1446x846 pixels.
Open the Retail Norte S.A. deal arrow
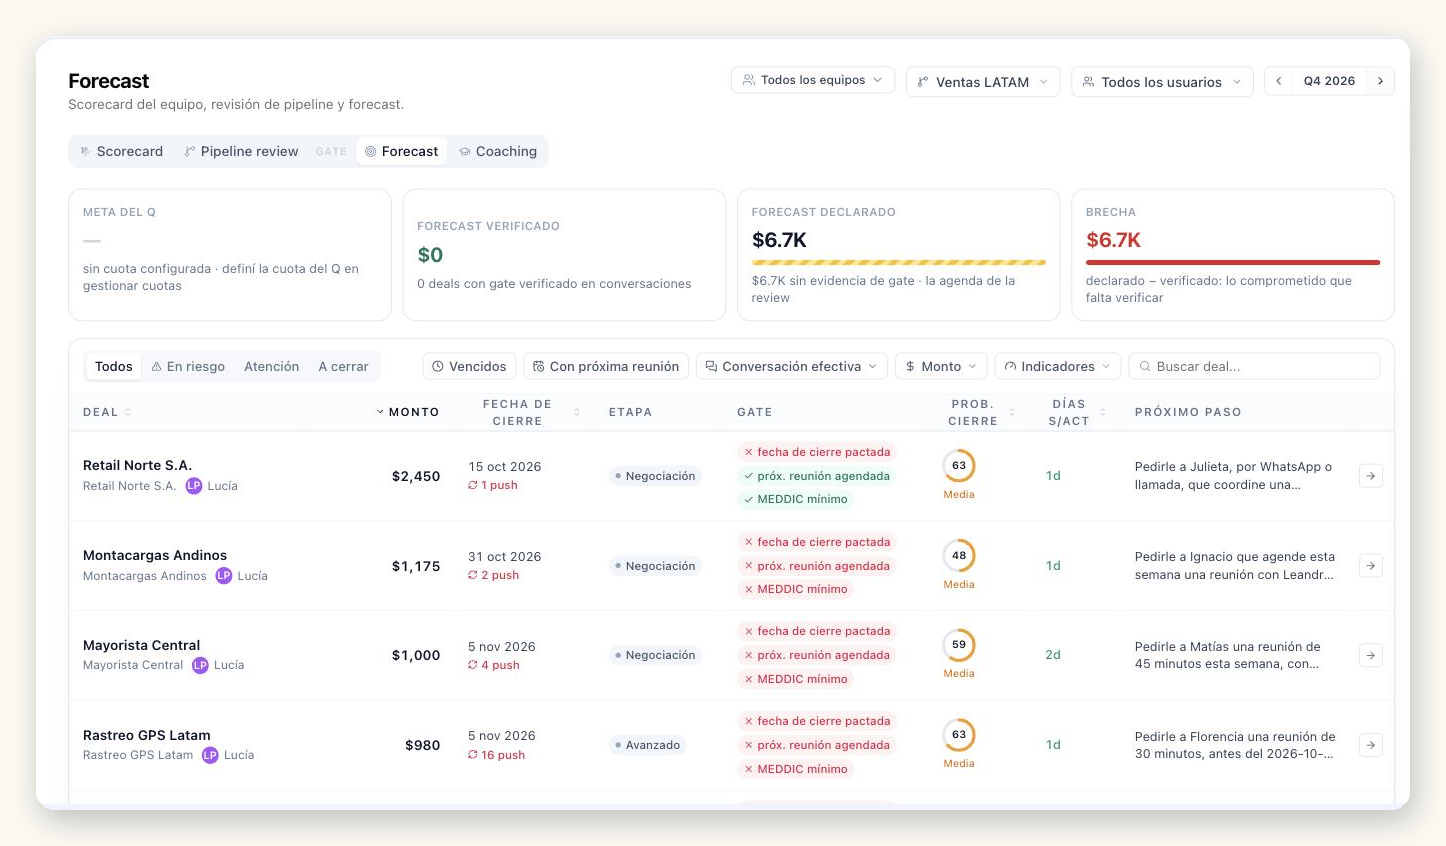point(1370,476)
